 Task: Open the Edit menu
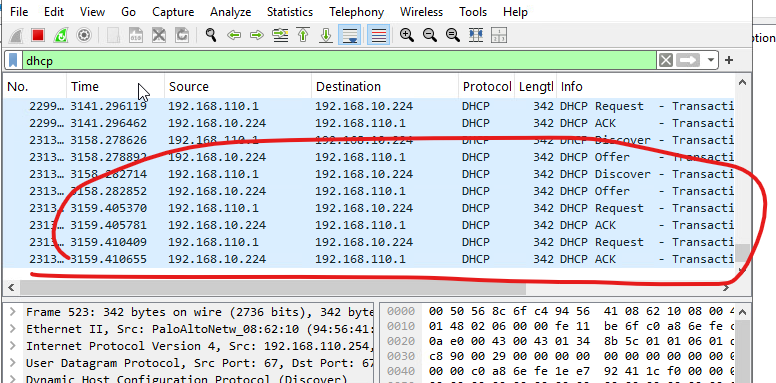[x=53, y=12]
